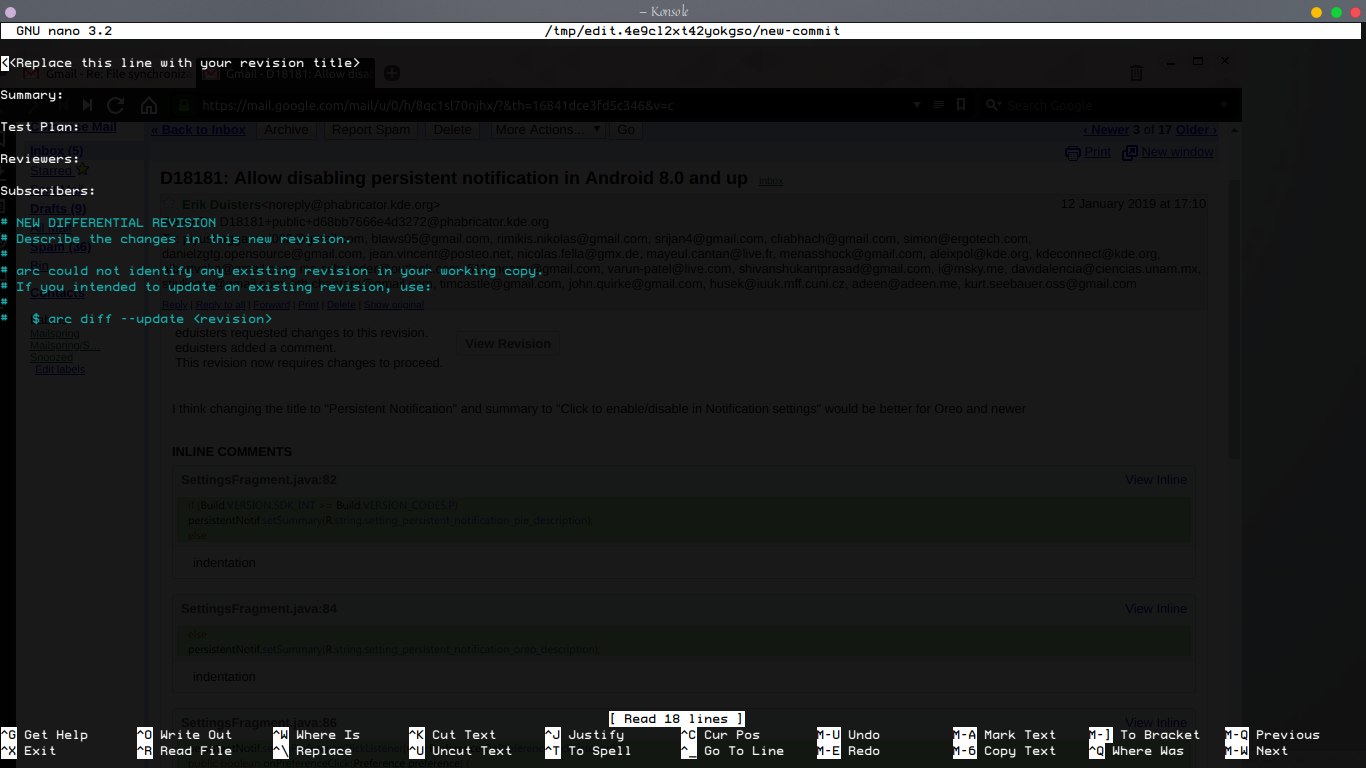Click the file path in nano title bar
The height and width of the screenshot is (768, 1366).
click(692, 31)
